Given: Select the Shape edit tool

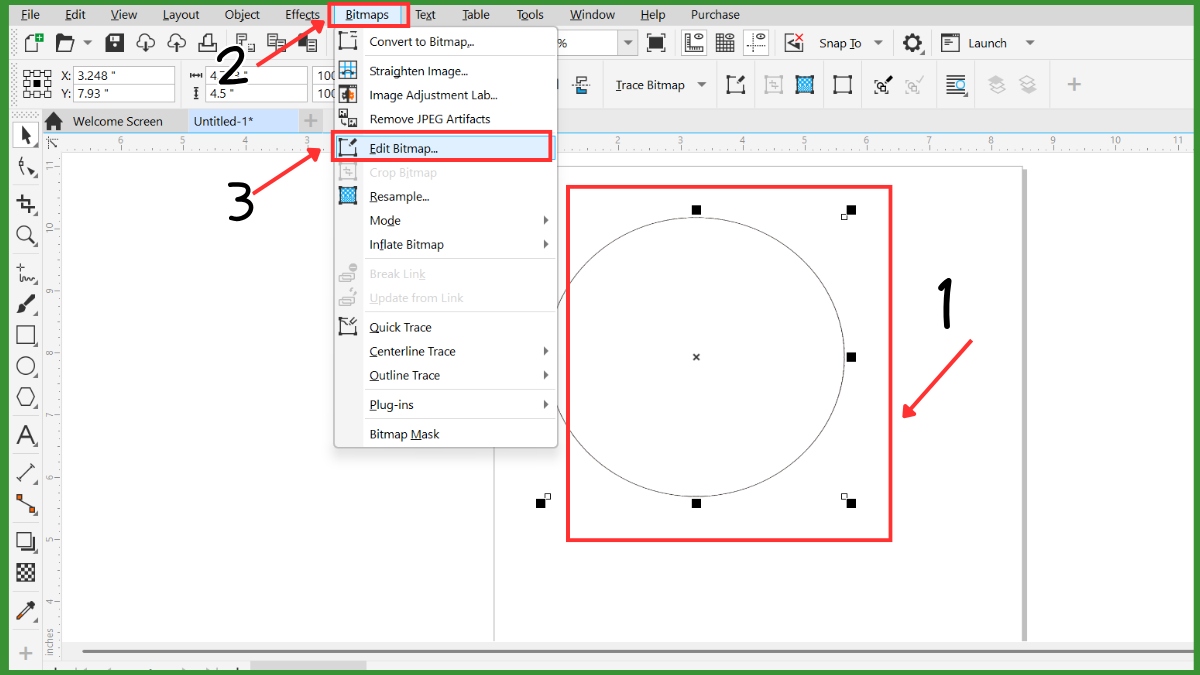Looking at the screenshot, I should (26, 167).
